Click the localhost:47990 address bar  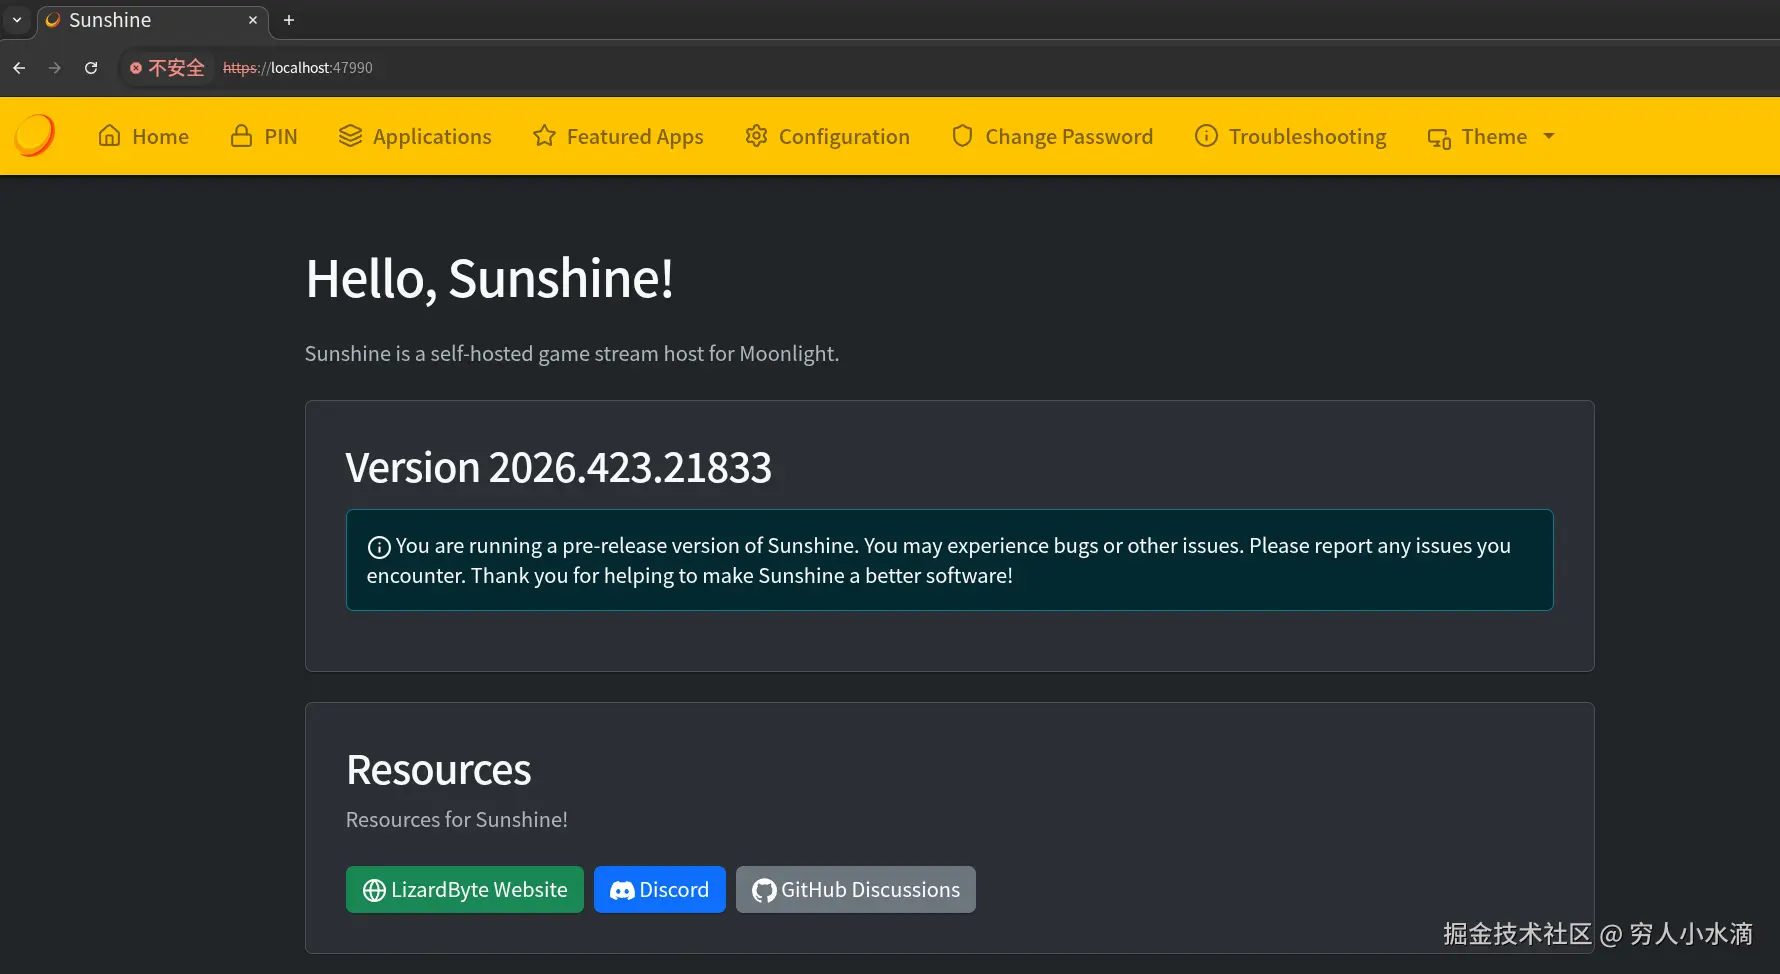(298, 68)
